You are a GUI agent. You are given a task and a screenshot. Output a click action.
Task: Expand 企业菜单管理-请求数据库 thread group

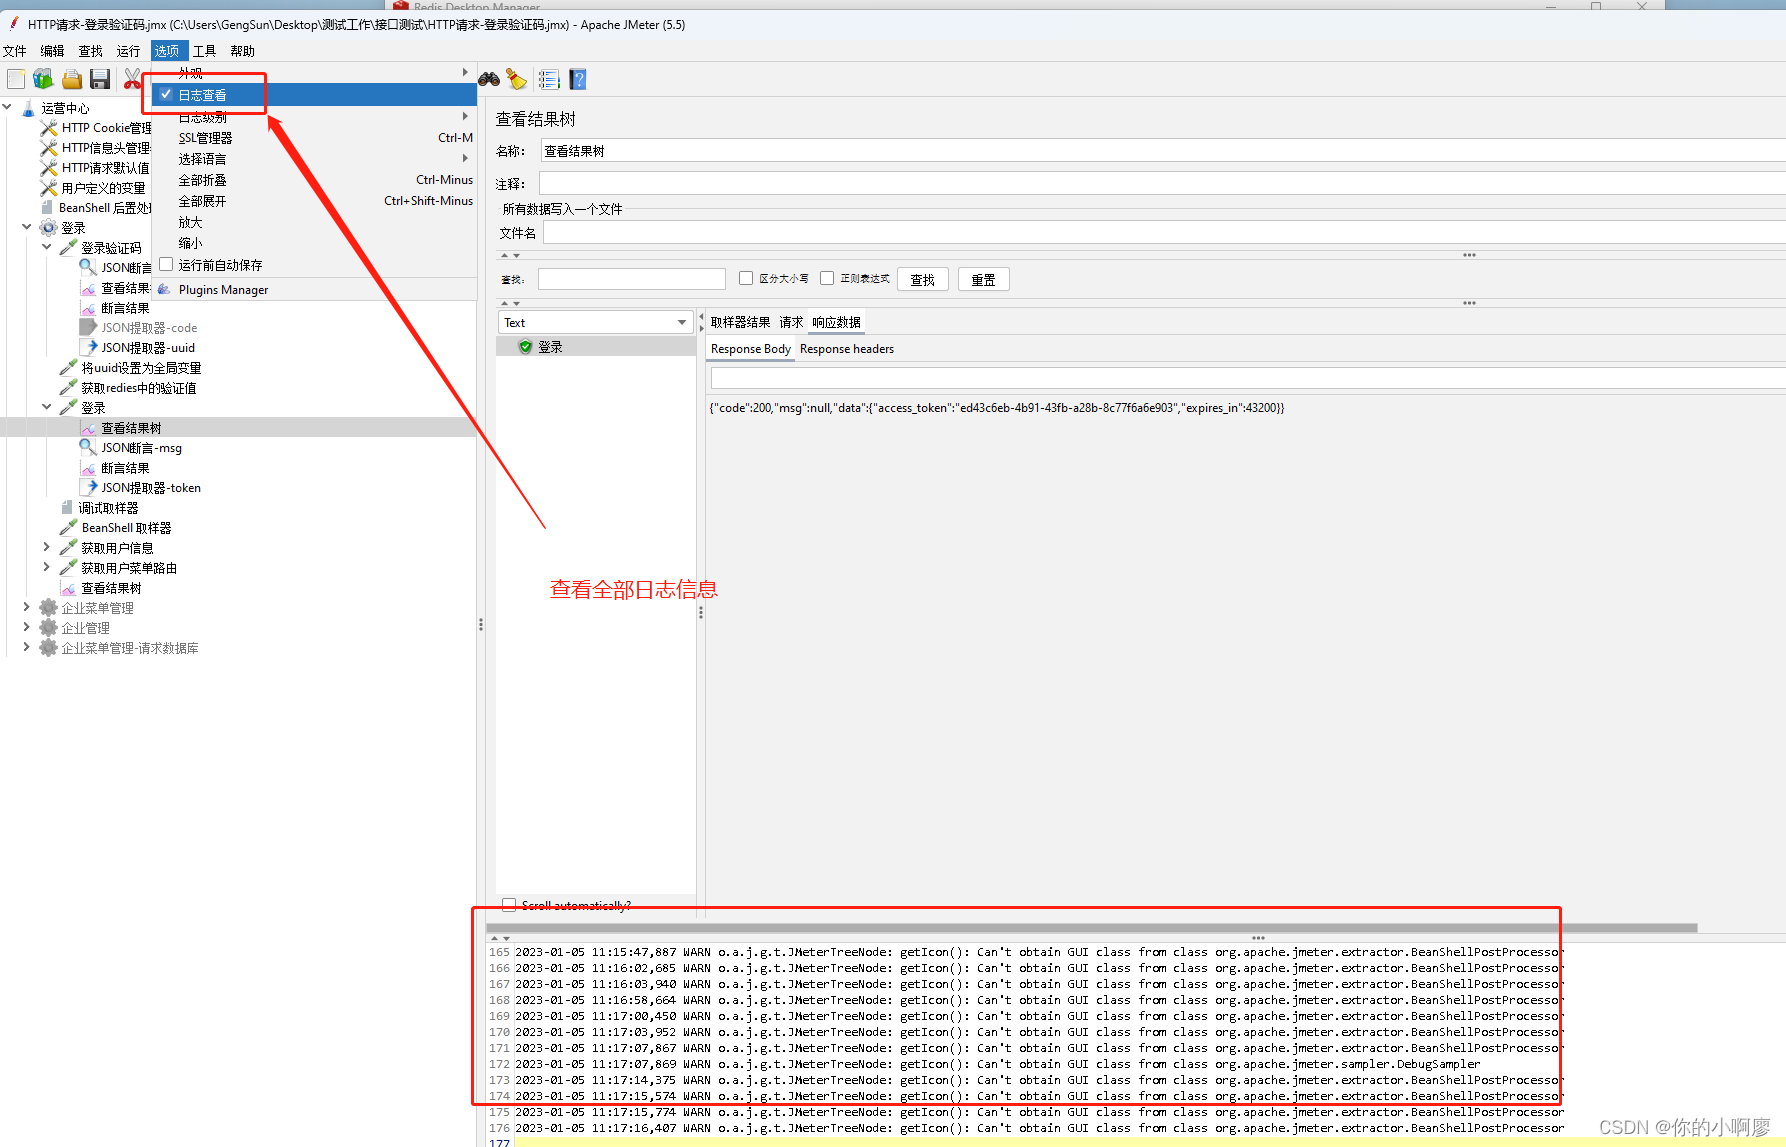pyautogui.click(x=27, y=647)
